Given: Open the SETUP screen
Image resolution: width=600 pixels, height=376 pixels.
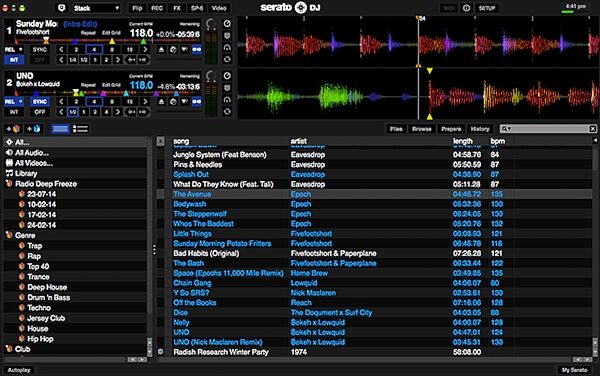Looking at the screenshot, I should tap(487, 8).
